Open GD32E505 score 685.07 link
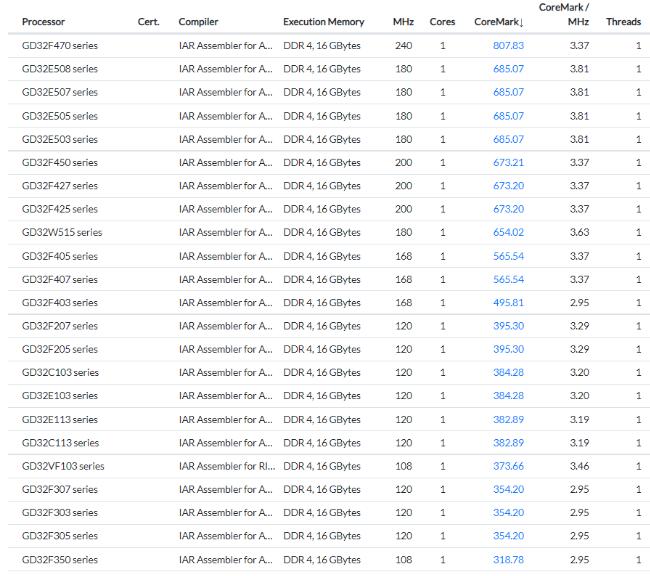Screen dimensions: 650x576 click(508, 116)
